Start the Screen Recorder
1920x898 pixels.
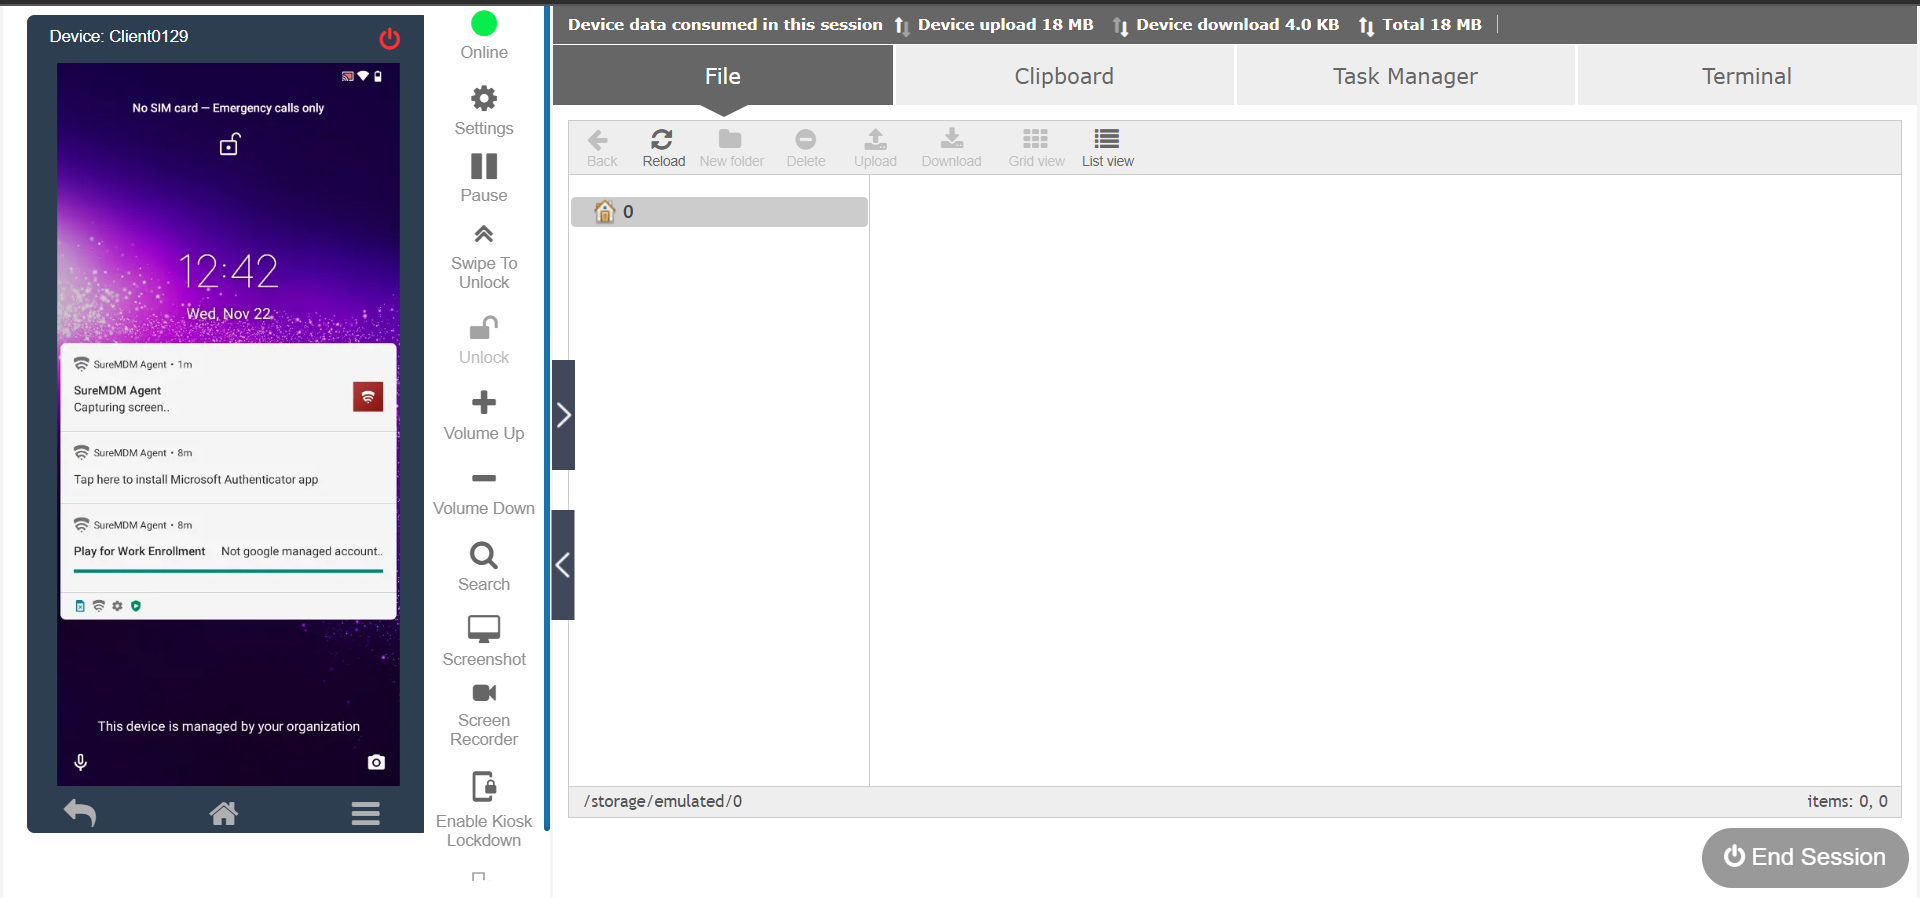[484, 694]
